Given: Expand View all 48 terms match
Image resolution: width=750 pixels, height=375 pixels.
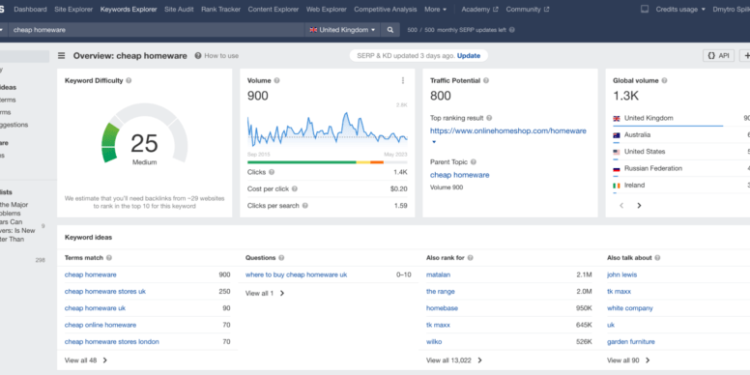Looking at the screenshot, I should pos(86,360).
